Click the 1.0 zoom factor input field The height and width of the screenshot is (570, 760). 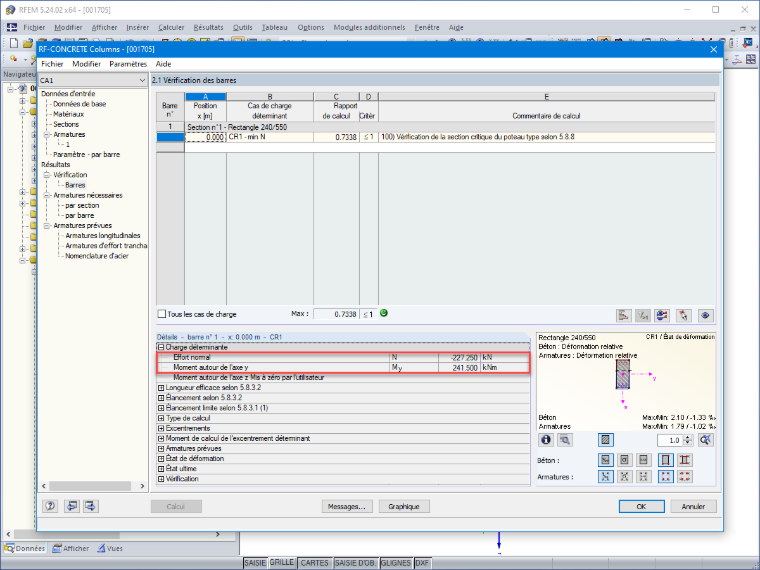pyautogui.click(x=670, y=440)
